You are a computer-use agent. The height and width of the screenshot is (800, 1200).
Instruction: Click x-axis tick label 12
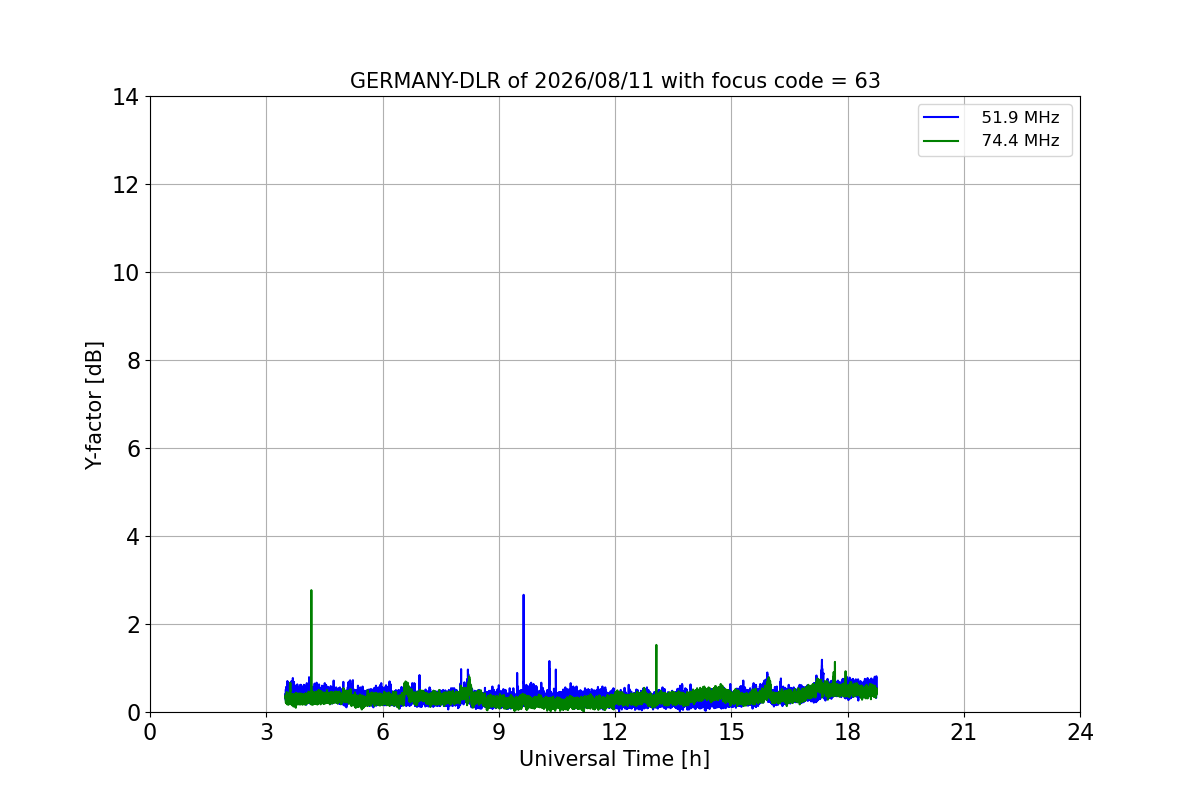pos(615,732)
